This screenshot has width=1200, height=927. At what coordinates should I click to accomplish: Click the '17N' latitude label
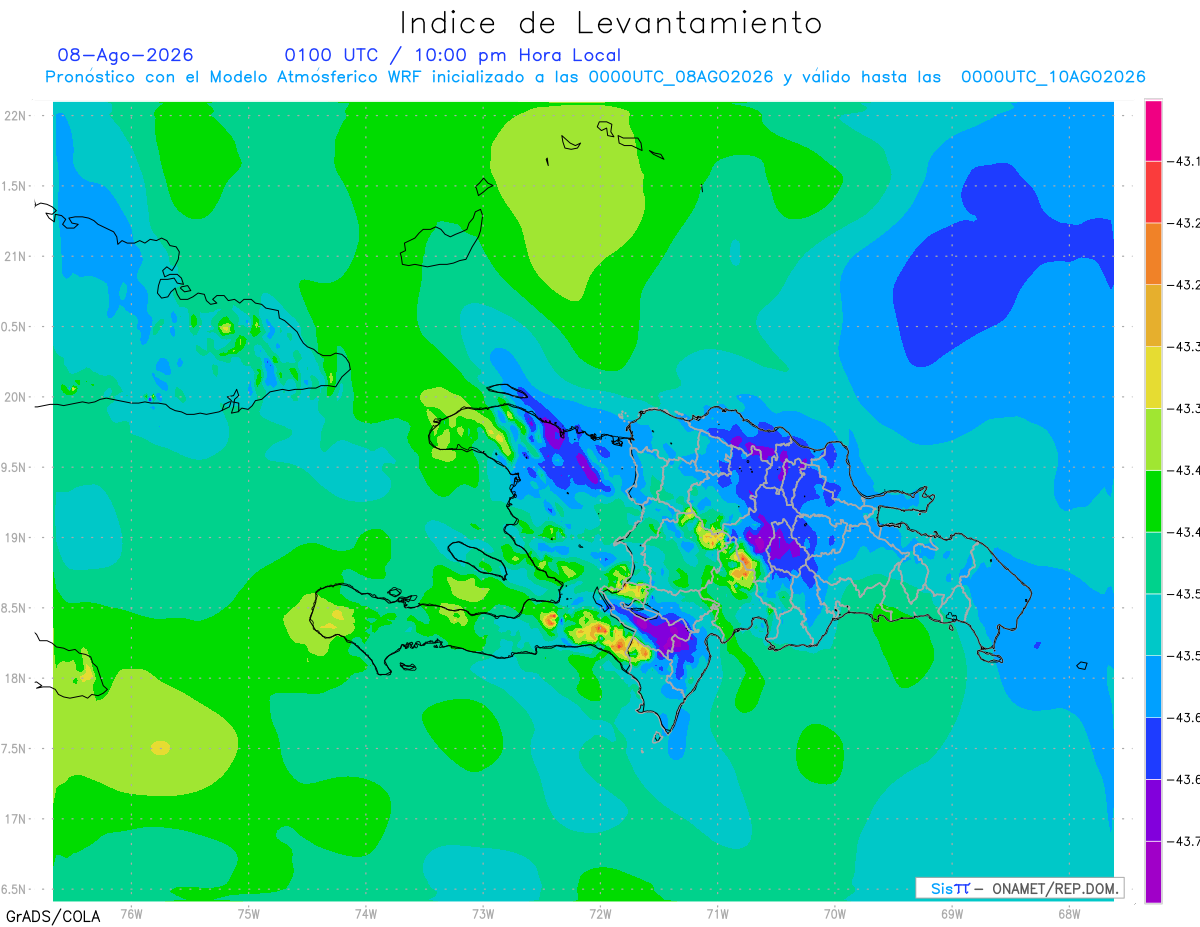pyautogui.click(x=16, y=819)
